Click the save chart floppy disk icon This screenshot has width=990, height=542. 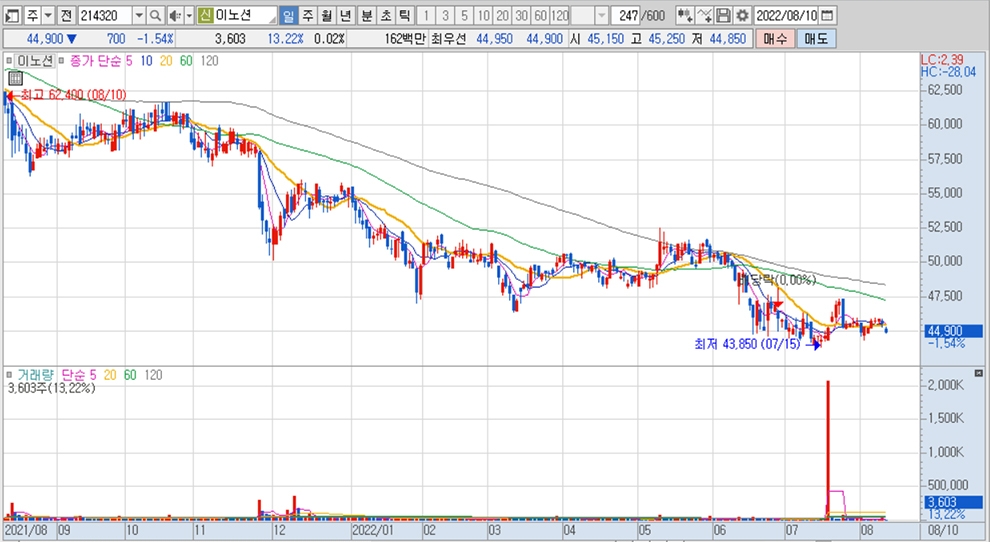coord(724,16)
